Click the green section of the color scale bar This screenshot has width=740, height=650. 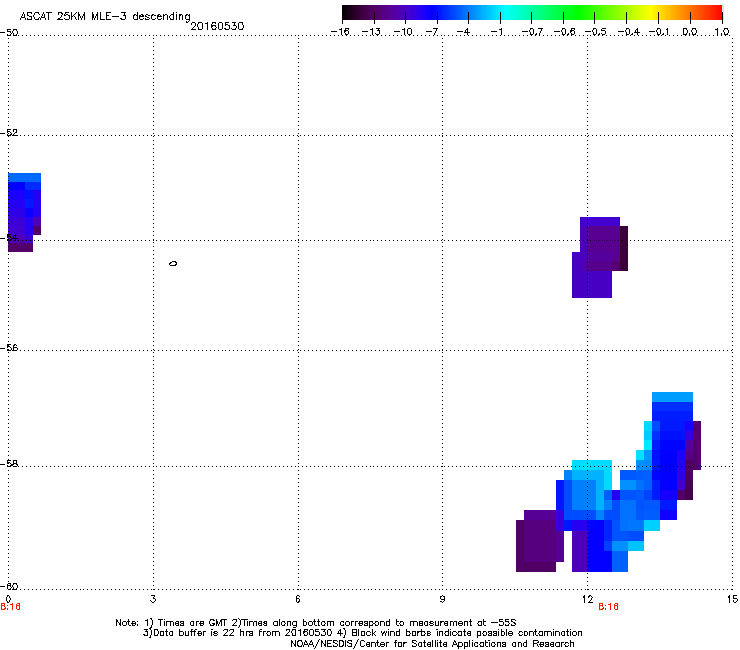(x=578, y=12)
